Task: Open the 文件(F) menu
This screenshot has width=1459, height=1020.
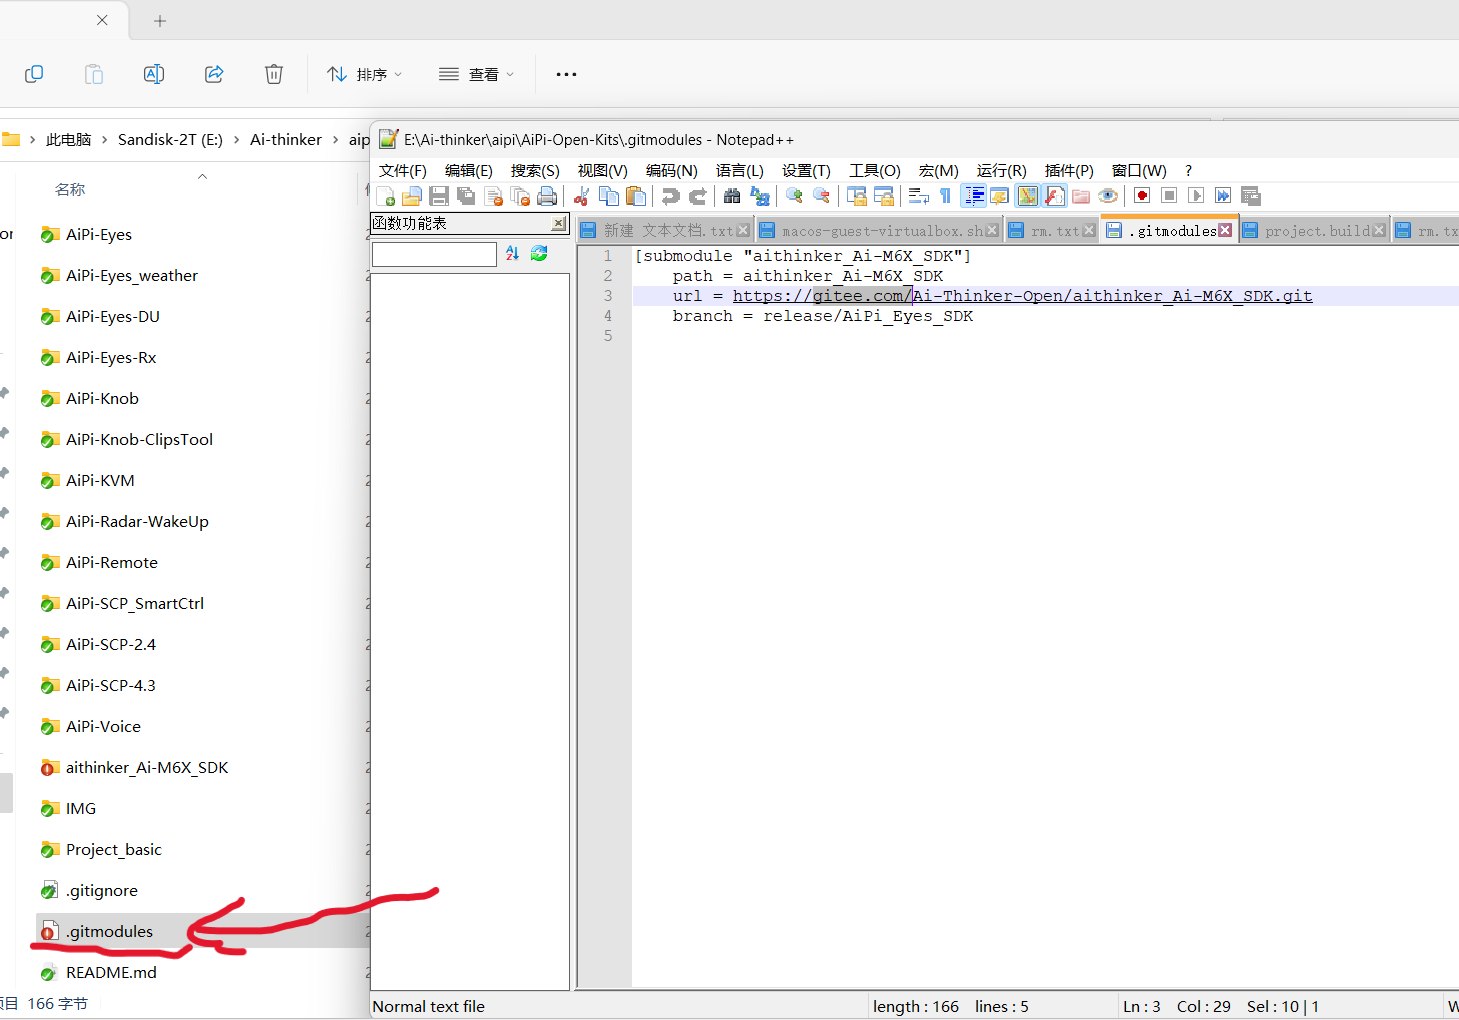Action: (403, 171)
